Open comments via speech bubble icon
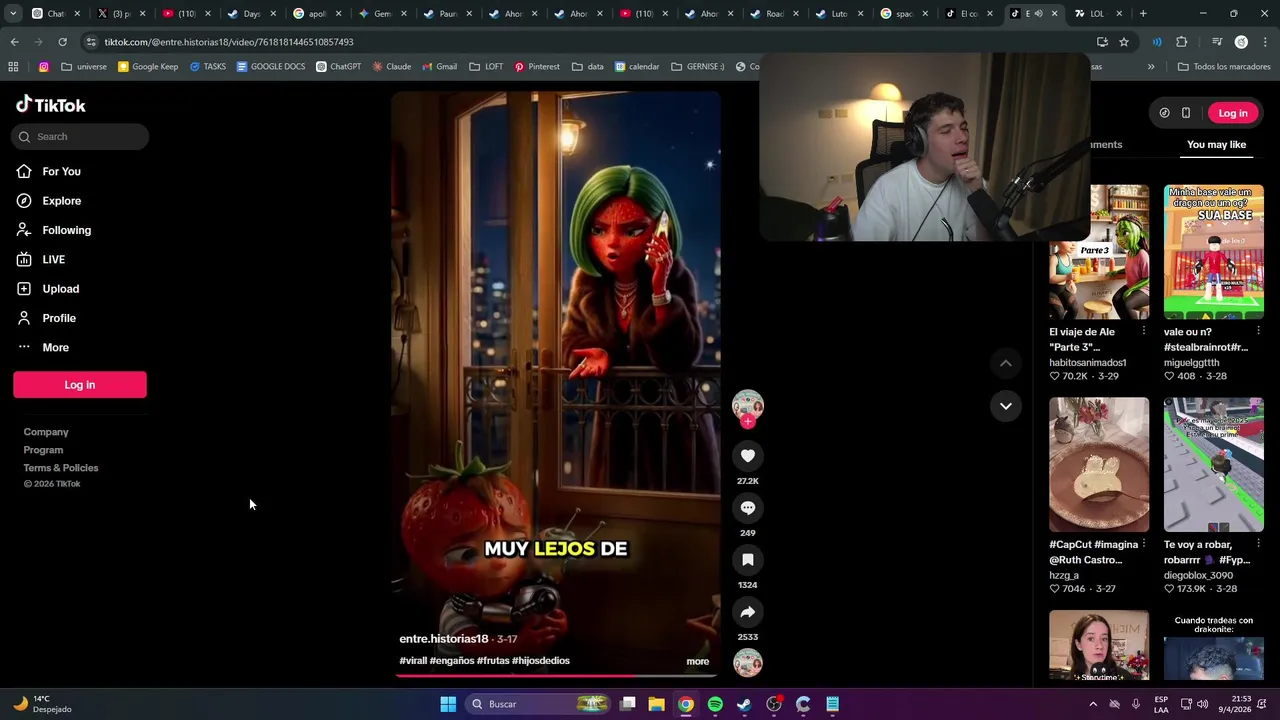Image resolution: width=1280 pixels, height=720 pixels. pyautogui.click(x=748, y=508)
